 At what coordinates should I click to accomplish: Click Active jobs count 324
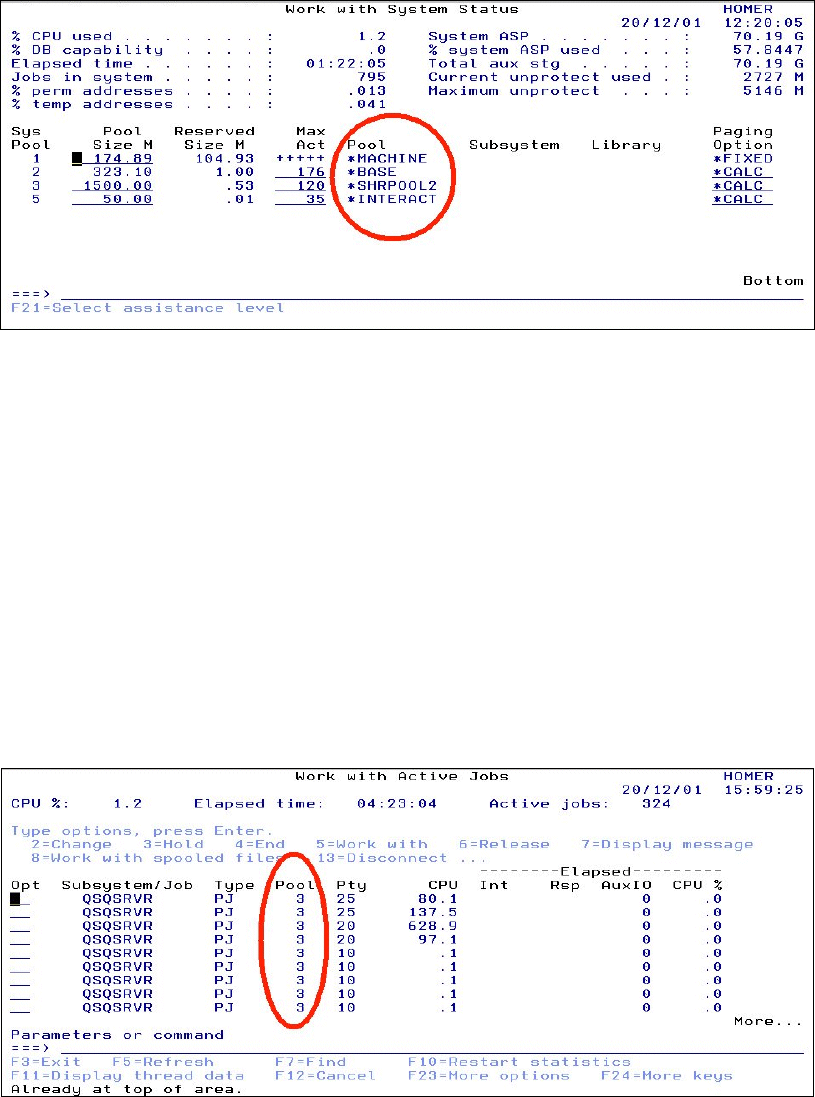[x=656, y=804]
